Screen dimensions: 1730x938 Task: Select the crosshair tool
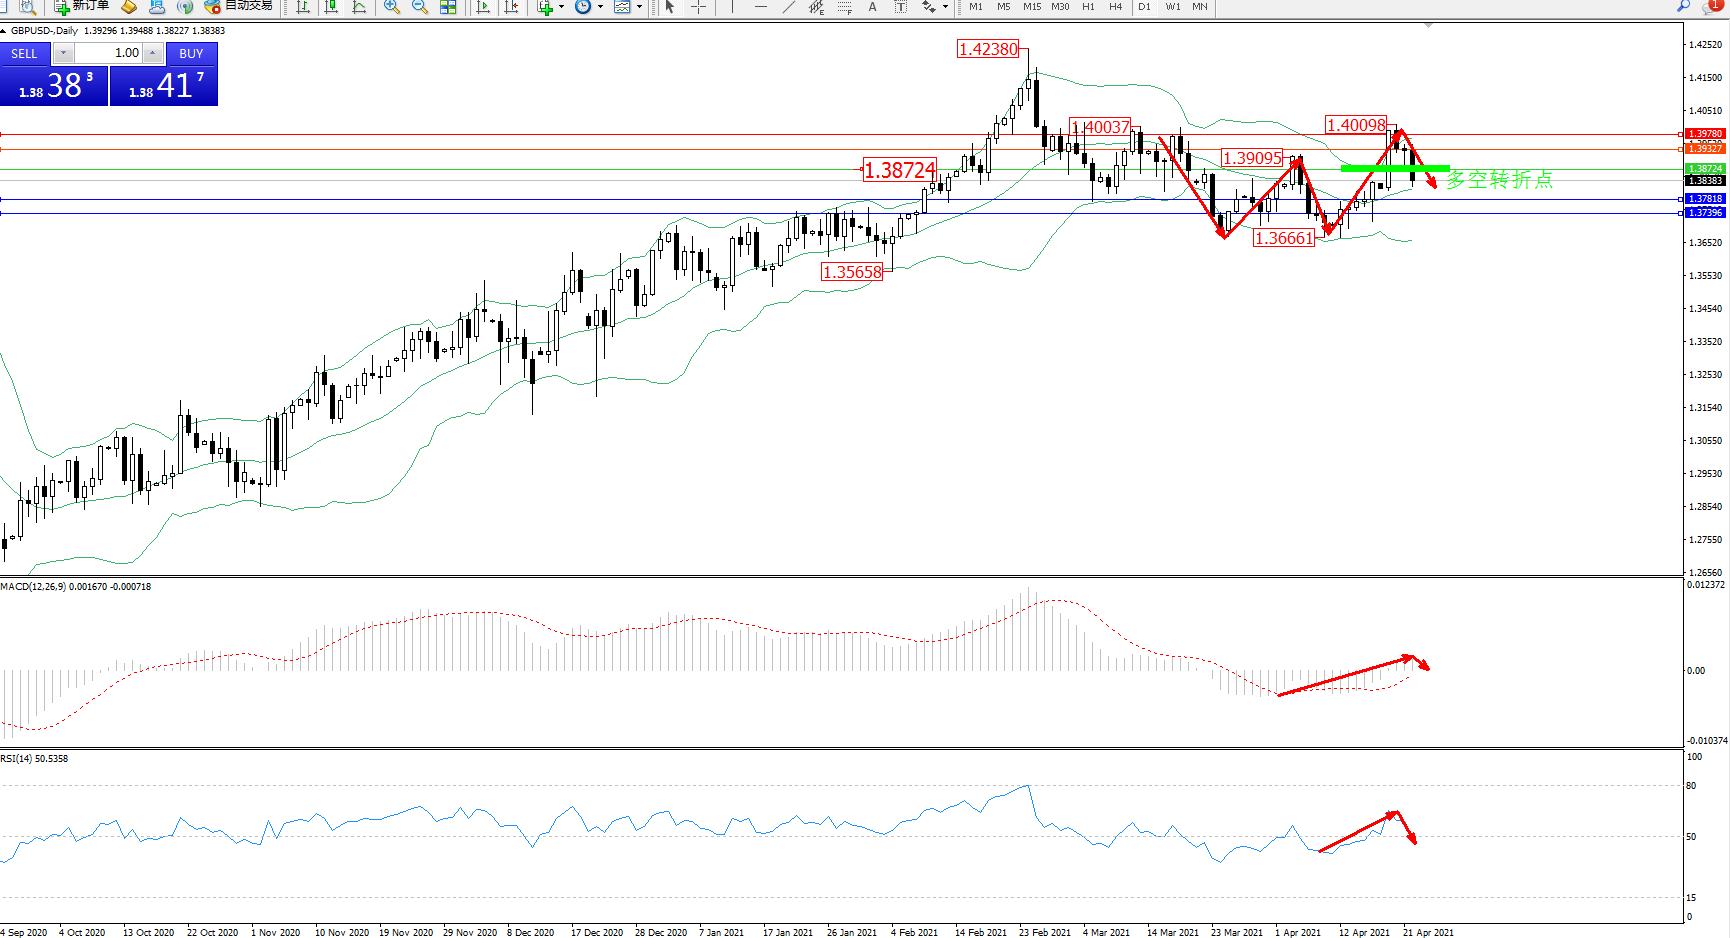pyautogui.click(x=698, y=7)
